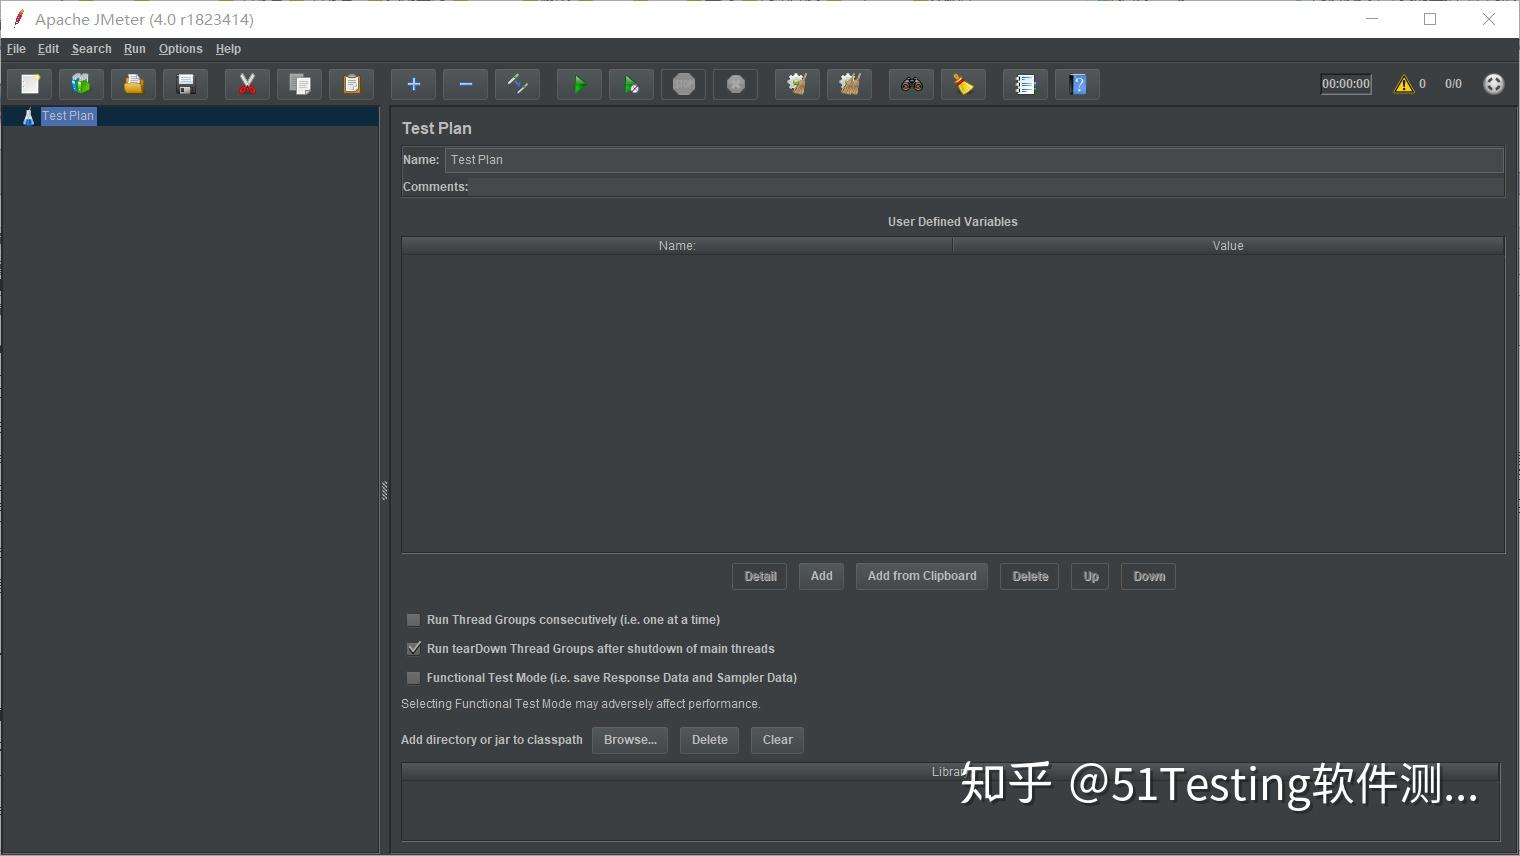This screenshot has height=856, width=1520.
Task: Click the 0/0 thread count indicator
Action: (x=1453, y=84)
